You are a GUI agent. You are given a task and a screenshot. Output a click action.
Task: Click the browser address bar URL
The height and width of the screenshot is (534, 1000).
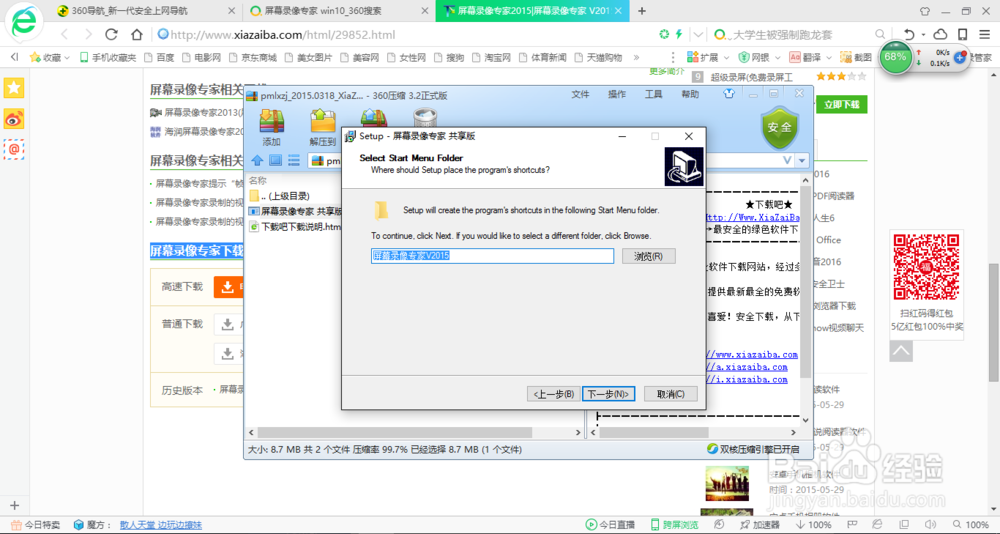pyautogui.click(x=283, y=34)
